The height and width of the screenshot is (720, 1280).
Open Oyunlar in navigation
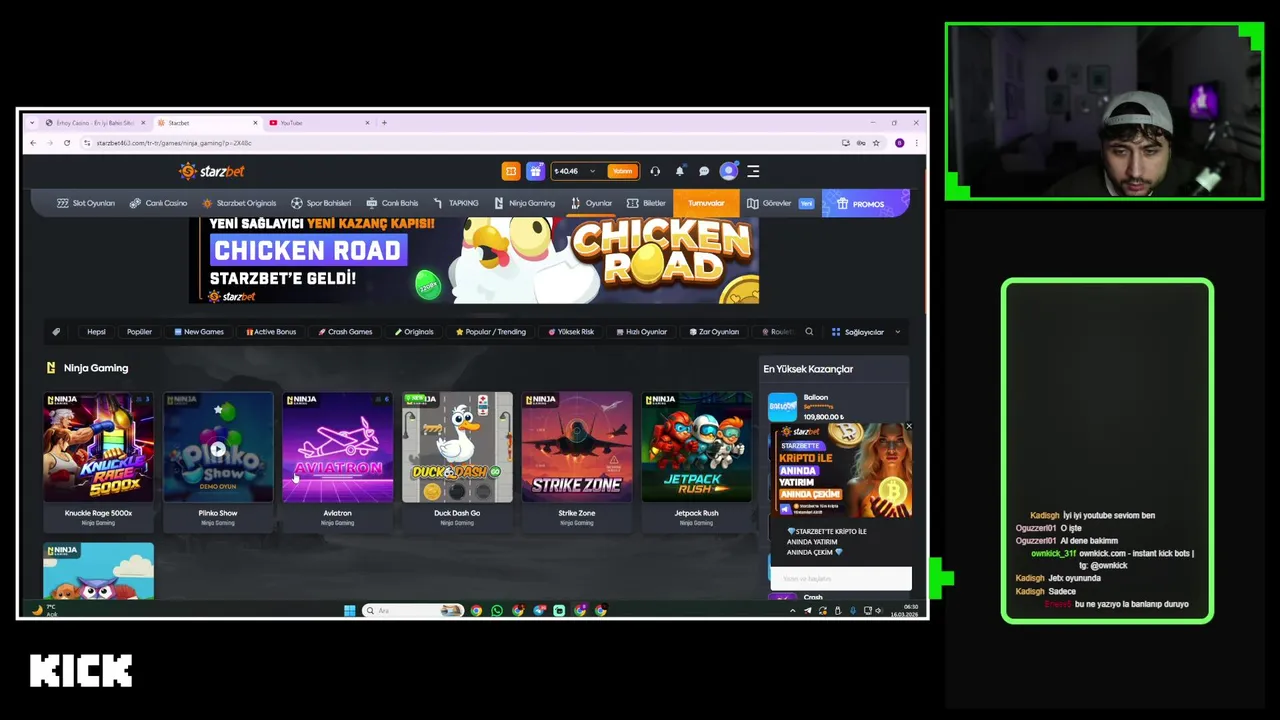tap(591, 203)
